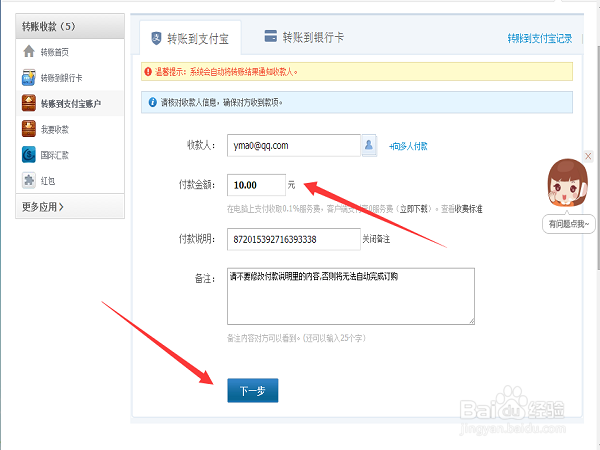Click the 温馨提示 warning text

tap(226, 72)
